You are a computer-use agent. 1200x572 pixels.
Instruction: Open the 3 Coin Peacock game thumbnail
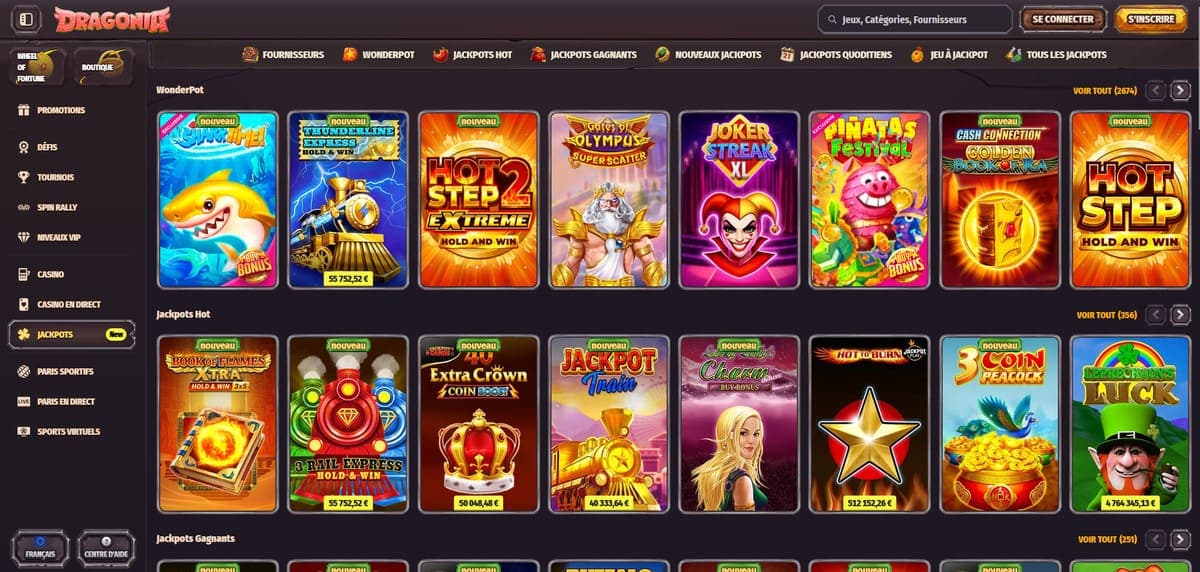tap(1000, 424)
